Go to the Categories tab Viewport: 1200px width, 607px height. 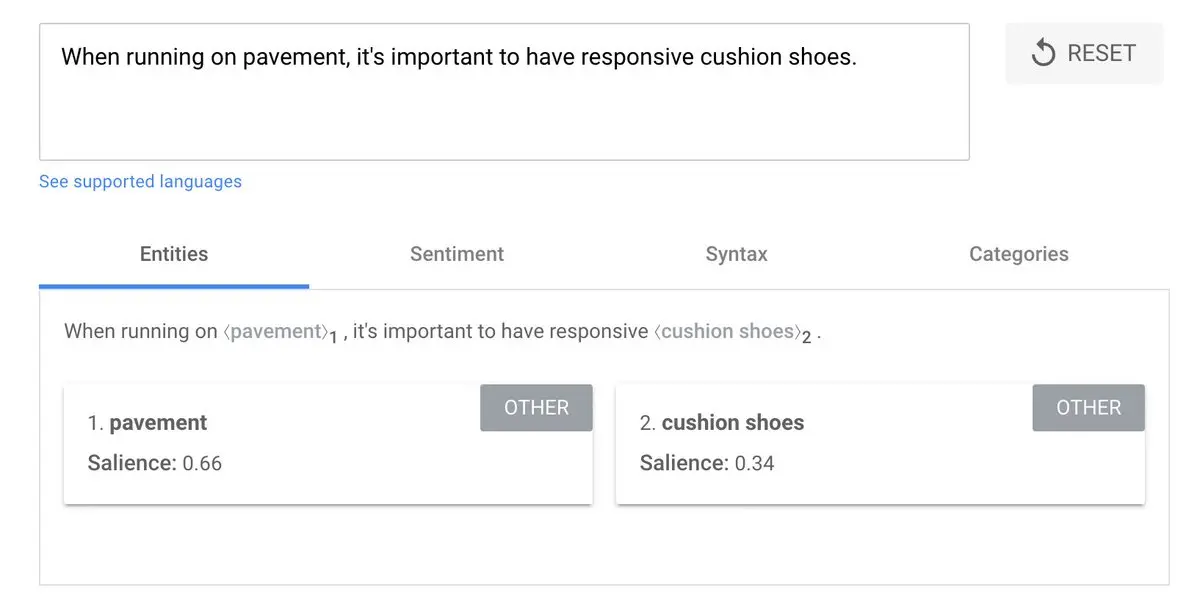1018,254
